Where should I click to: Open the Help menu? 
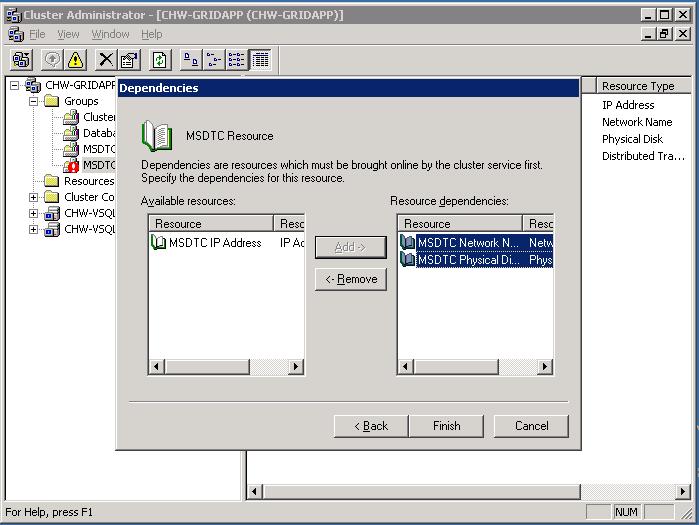(x=152, y=34)
